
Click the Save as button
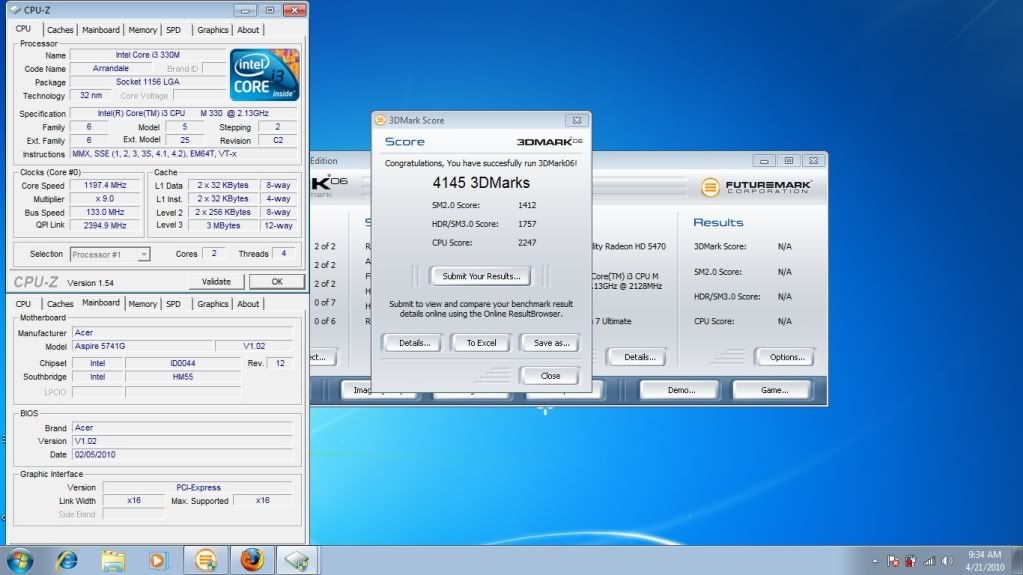tap(551, 343)
